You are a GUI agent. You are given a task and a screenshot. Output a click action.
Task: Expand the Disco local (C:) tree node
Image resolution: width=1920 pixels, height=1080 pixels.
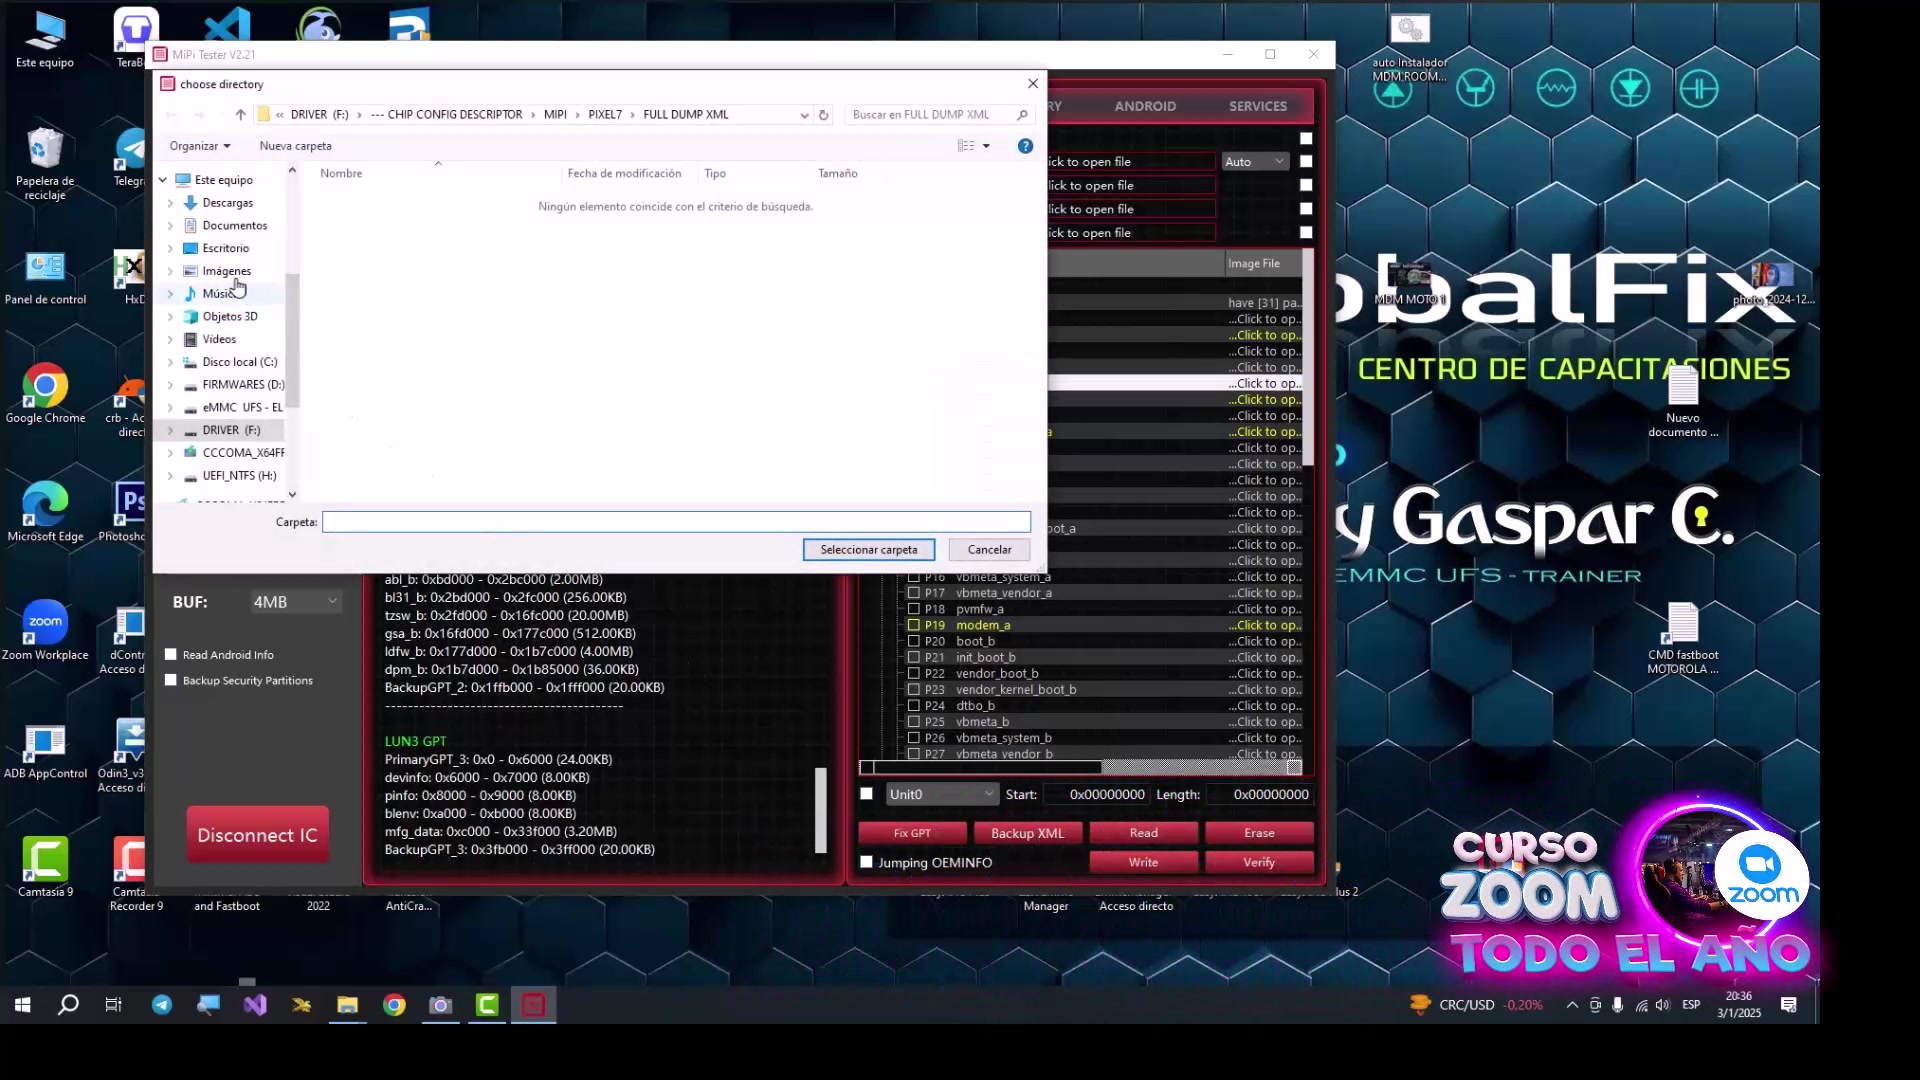tap(170, 362)
